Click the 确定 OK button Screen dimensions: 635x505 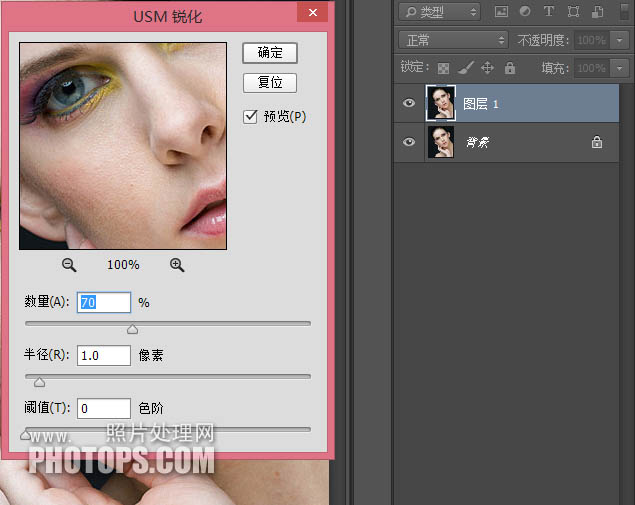(270, 53)
